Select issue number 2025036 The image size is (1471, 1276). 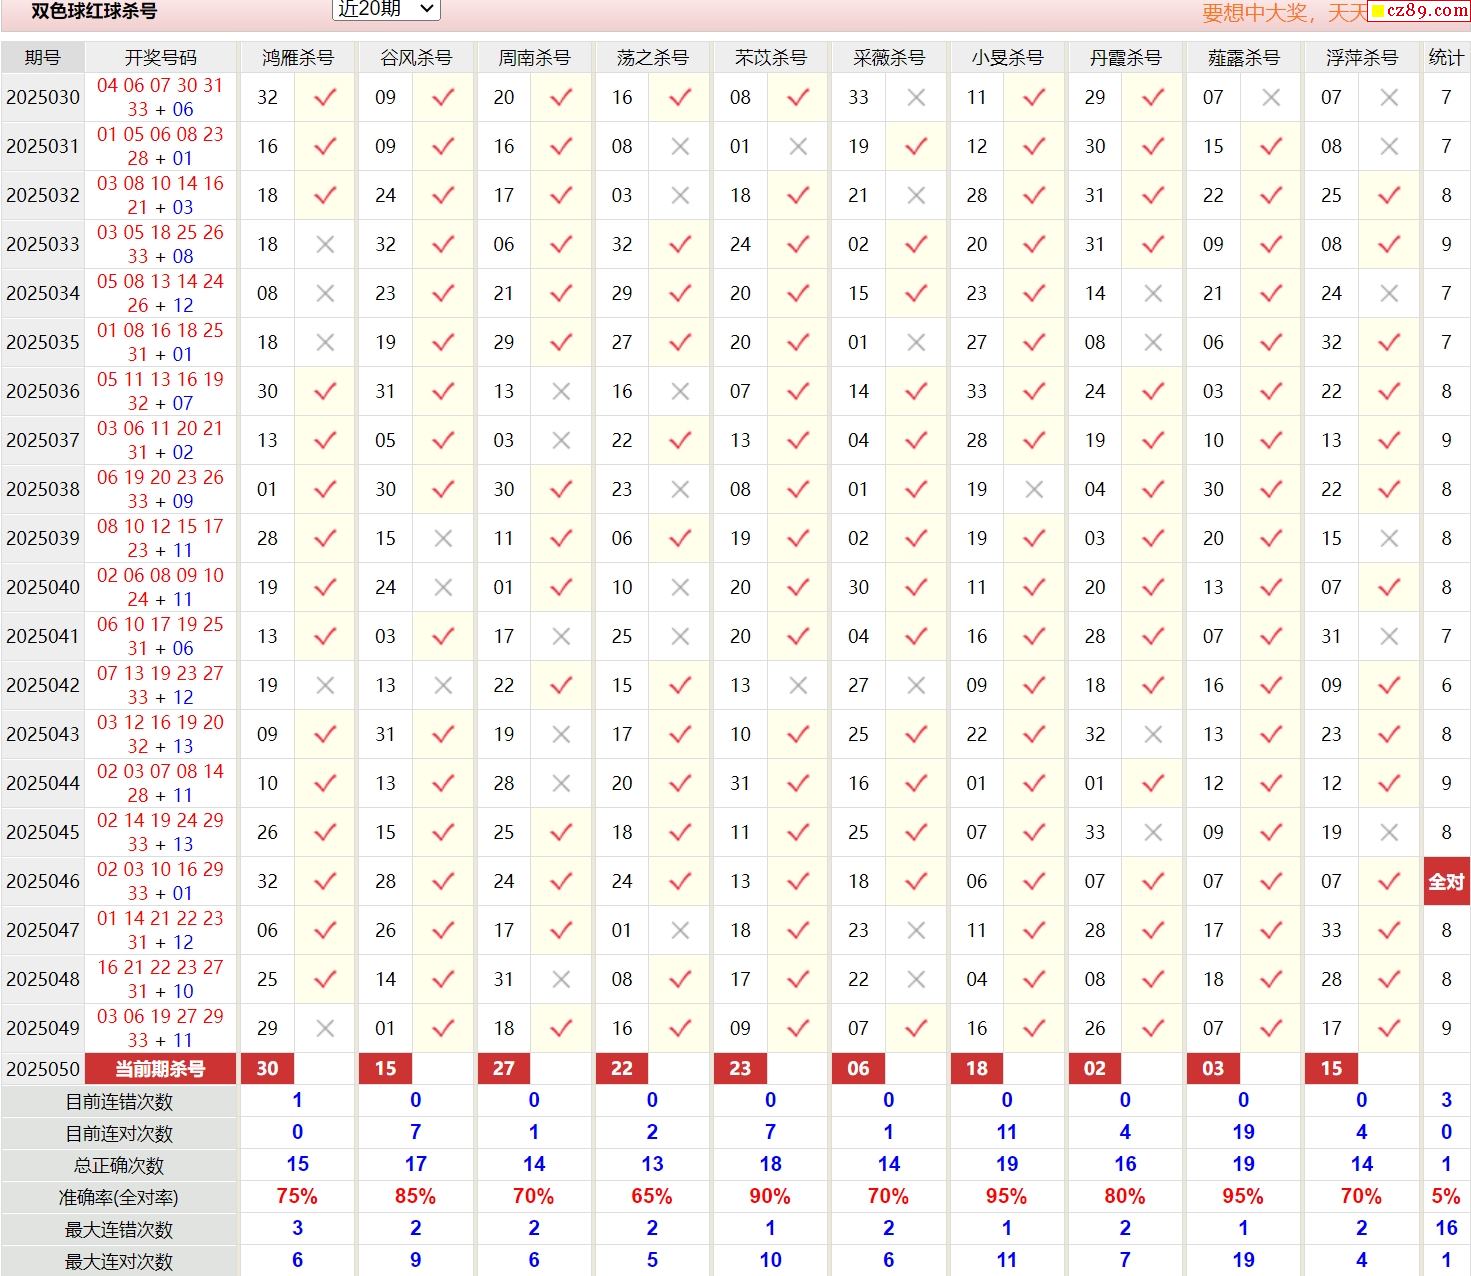pyautogui.click(x=43, y=391)
